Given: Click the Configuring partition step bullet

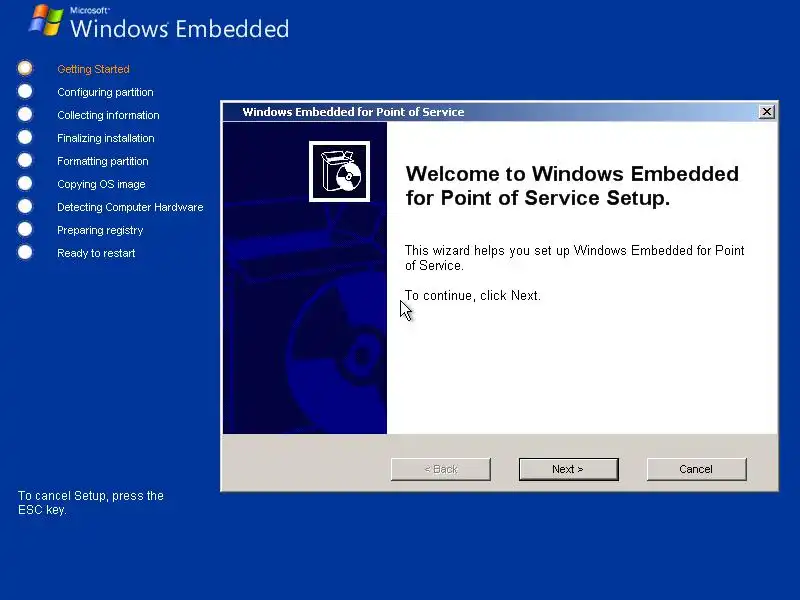Looking at the screenshot, I should (25, 91).
